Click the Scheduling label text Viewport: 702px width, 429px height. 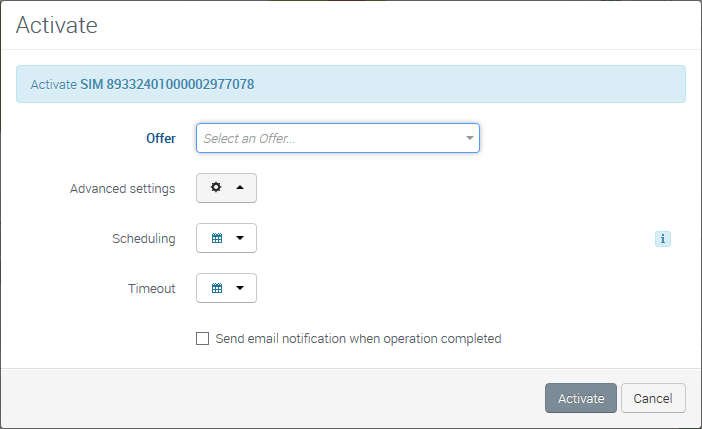(x=144, y=239)
